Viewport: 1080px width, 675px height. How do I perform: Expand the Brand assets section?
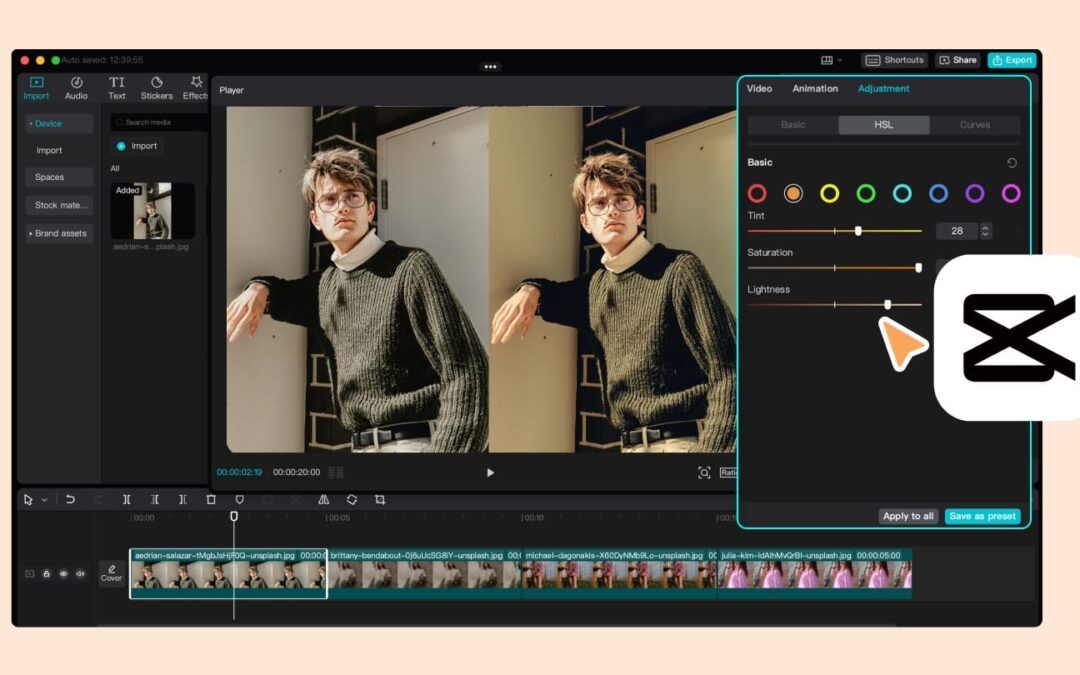coord(59,233)
